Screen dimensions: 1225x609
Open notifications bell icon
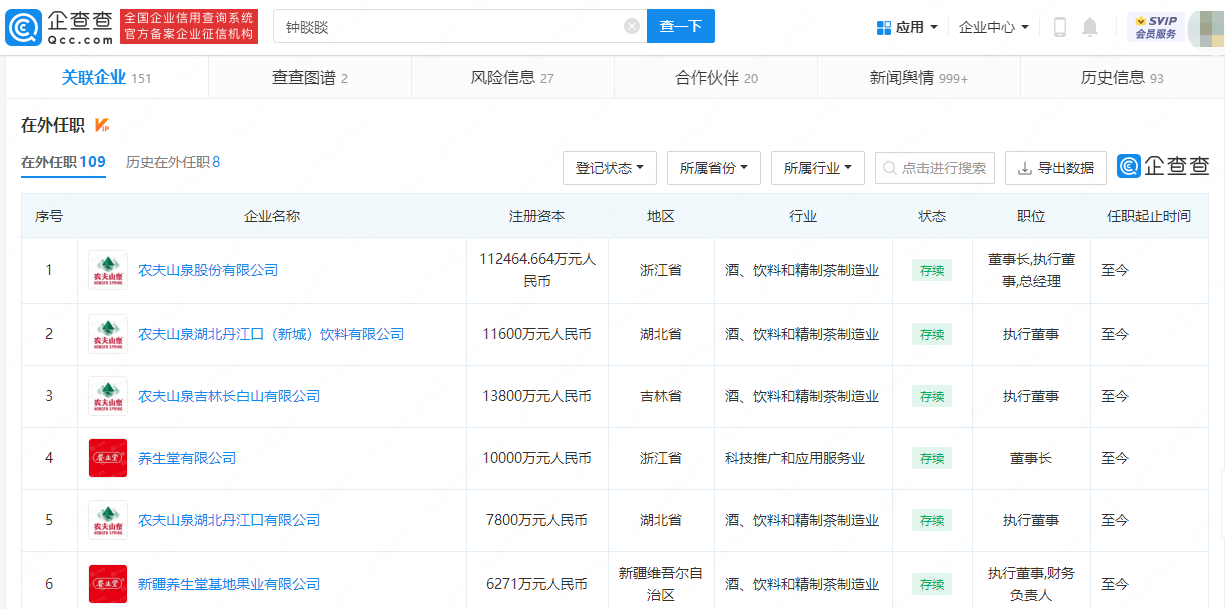tap(1090, 27)
